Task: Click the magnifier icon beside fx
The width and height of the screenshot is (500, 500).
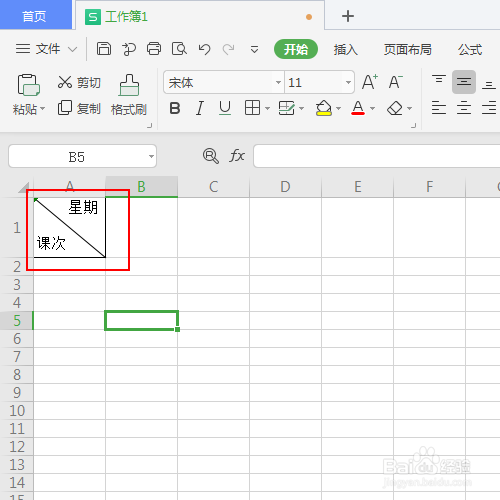Action: (211, 156)
